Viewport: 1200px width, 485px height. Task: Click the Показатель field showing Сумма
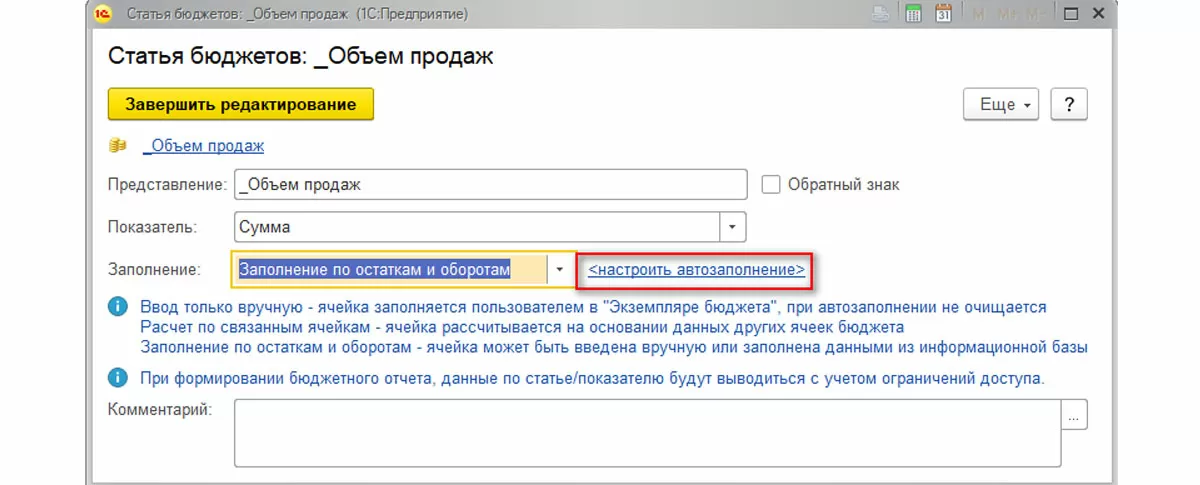[478, 227]
